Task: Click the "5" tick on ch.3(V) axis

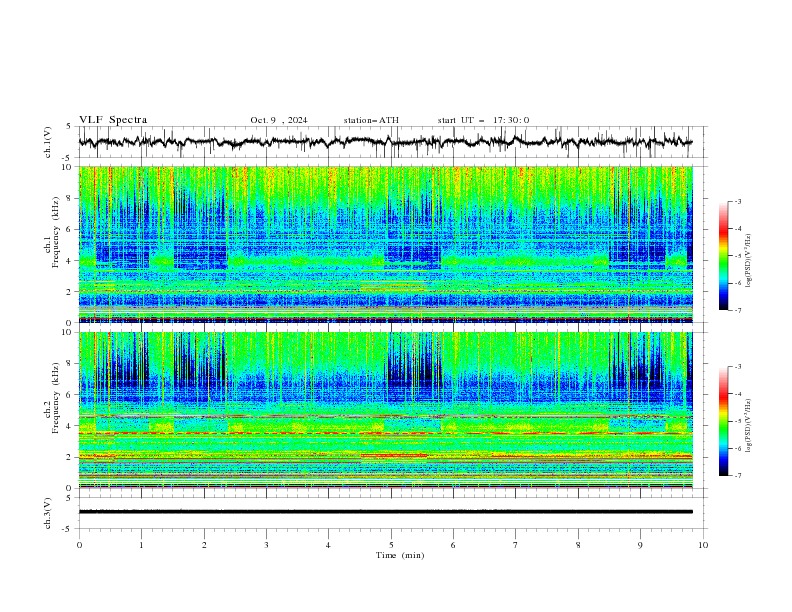Action: (69, 498)
